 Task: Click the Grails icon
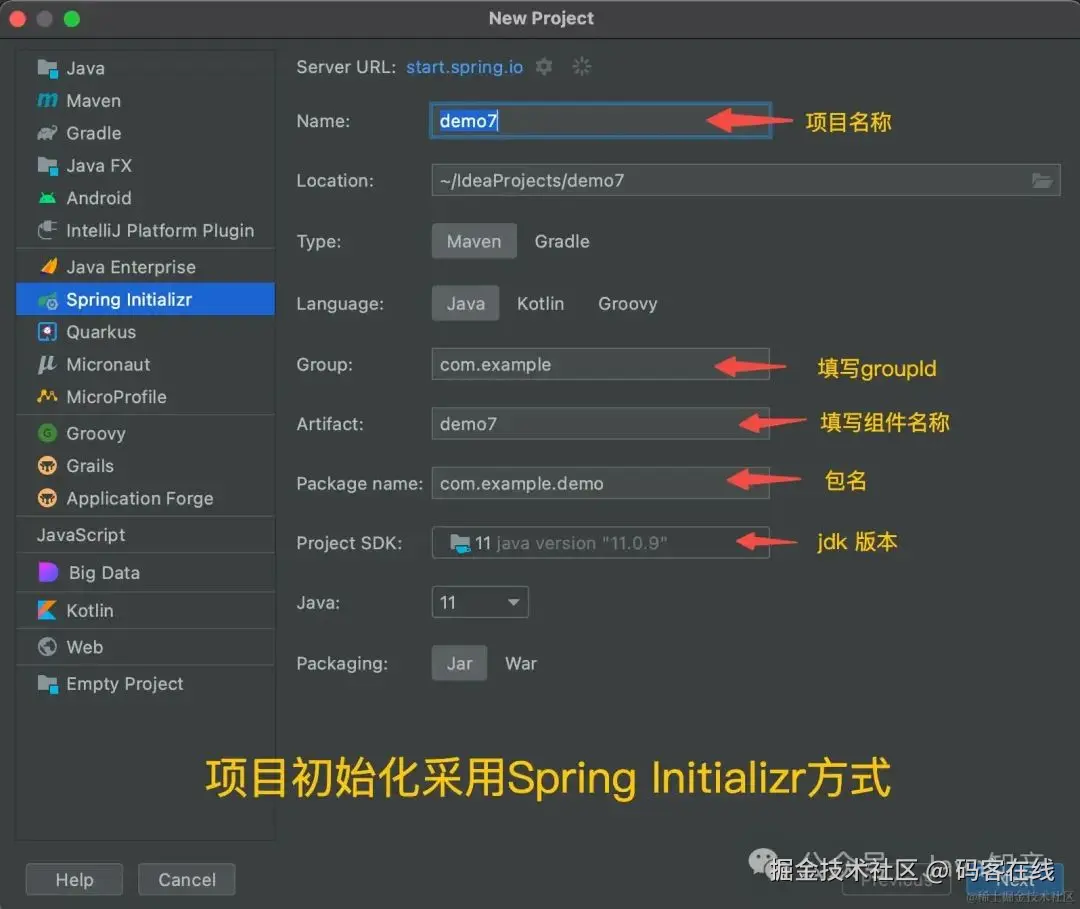[47, 466]
